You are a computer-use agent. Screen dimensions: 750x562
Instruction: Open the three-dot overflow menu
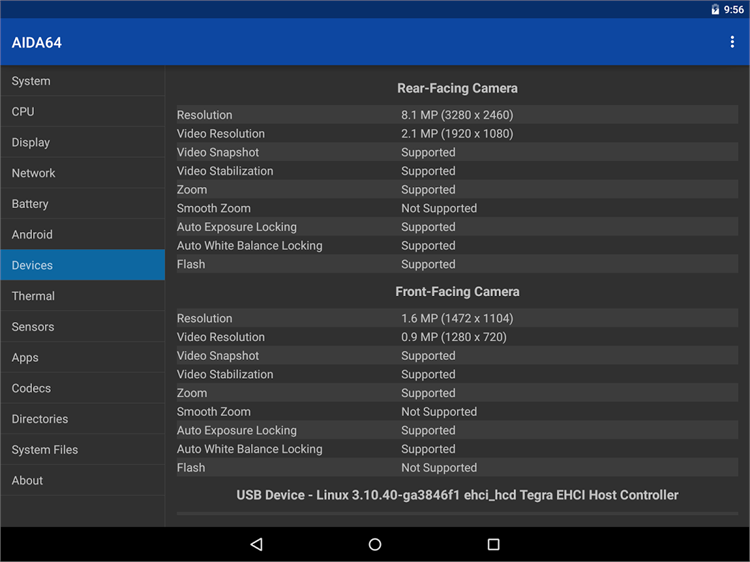(732, 42)
